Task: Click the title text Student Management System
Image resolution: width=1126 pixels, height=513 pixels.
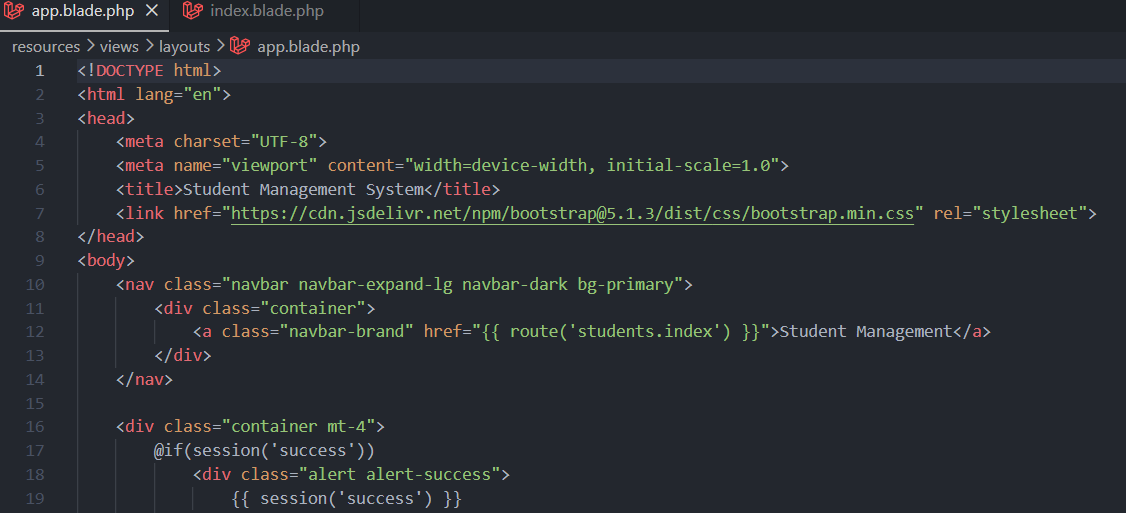Action: [303, 190]
